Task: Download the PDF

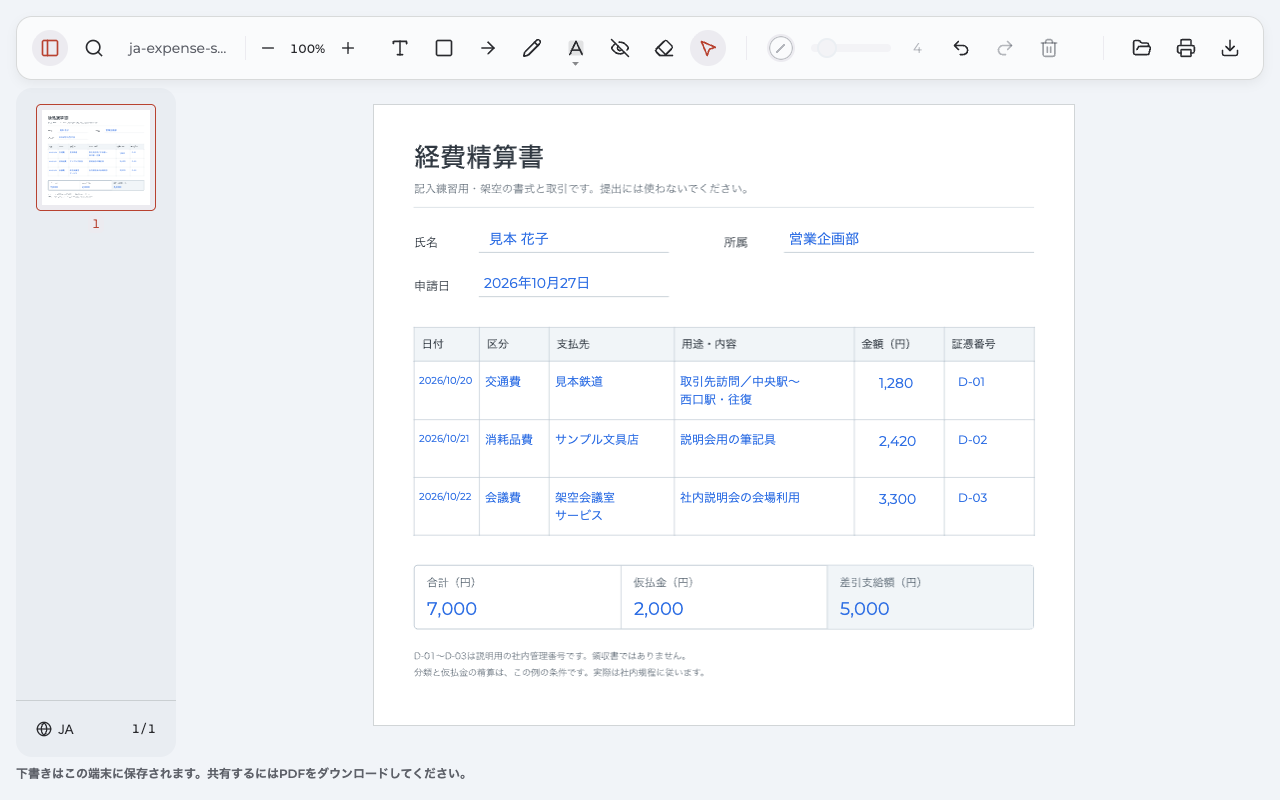Action: tap(1230, 48)
